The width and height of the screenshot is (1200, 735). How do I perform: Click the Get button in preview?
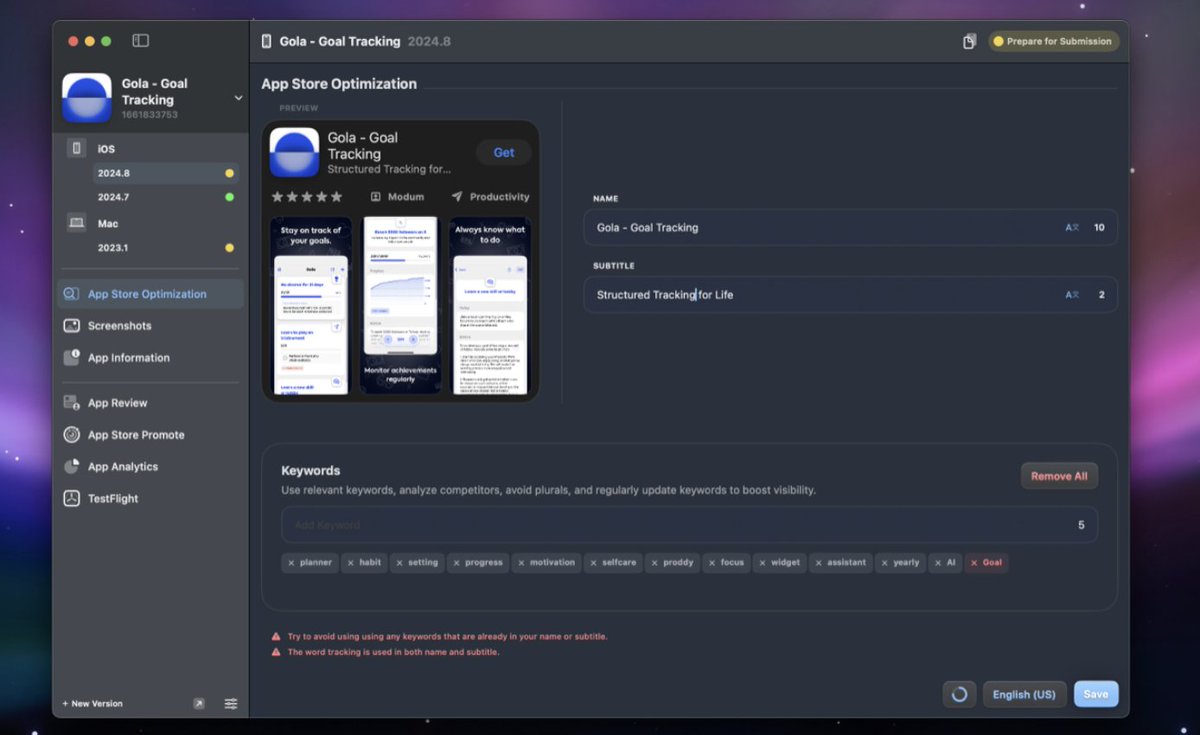(x=504, y=153)
